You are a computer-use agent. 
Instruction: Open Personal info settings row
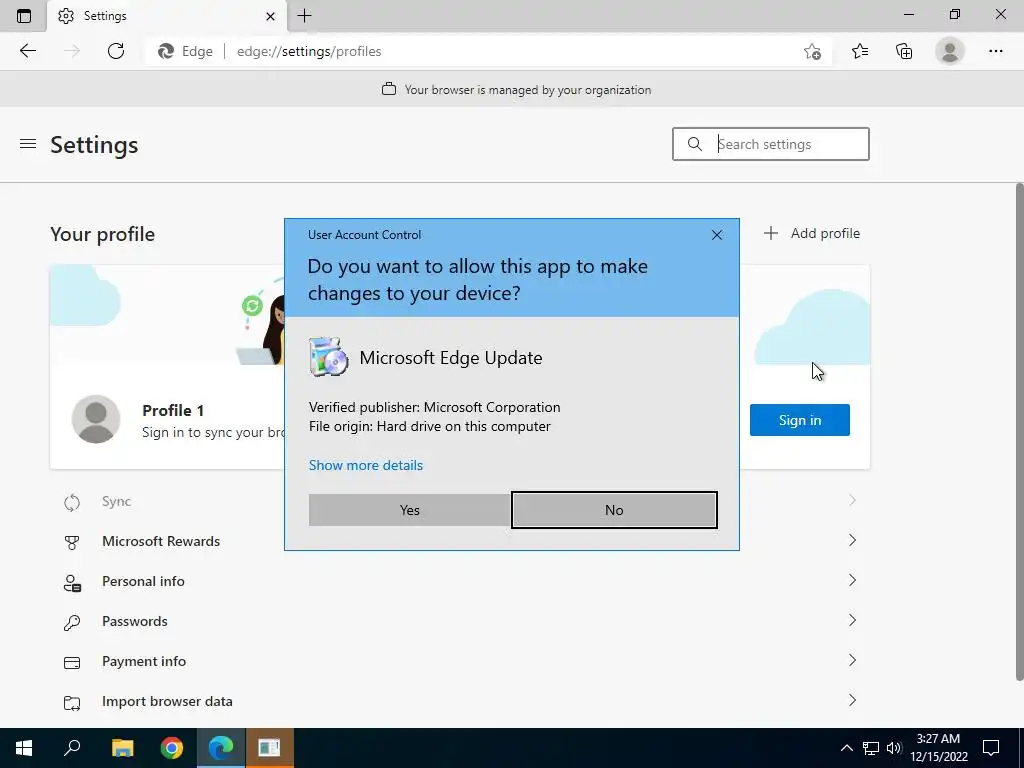460,581
